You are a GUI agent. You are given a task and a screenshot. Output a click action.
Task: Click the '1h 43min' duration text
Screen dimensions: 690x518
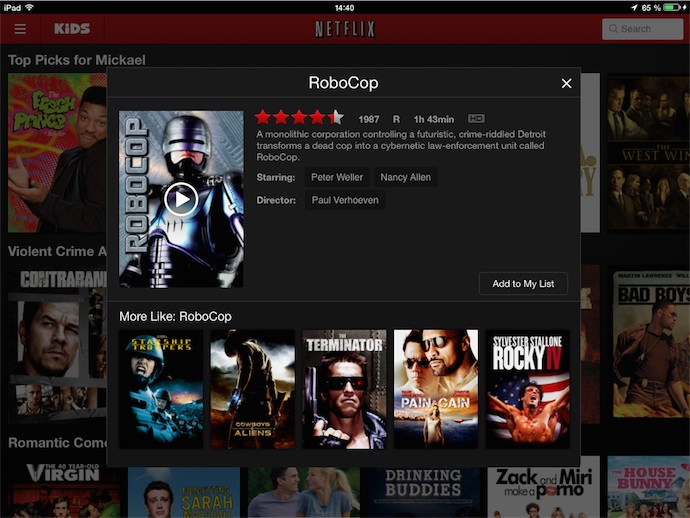433,119
